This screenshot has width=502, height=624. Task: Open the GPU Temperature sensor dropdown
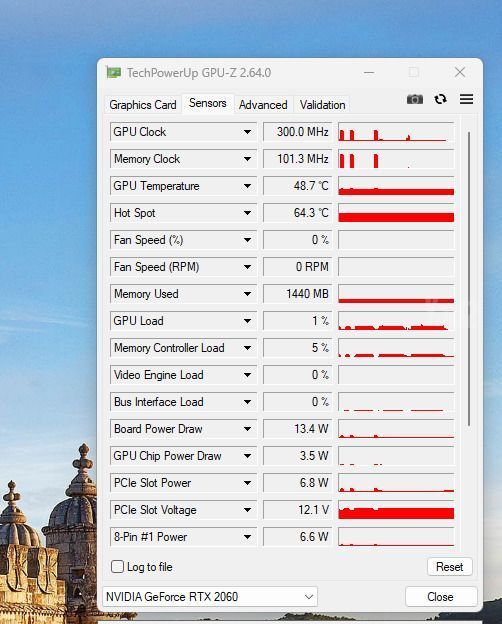[247, 186]
